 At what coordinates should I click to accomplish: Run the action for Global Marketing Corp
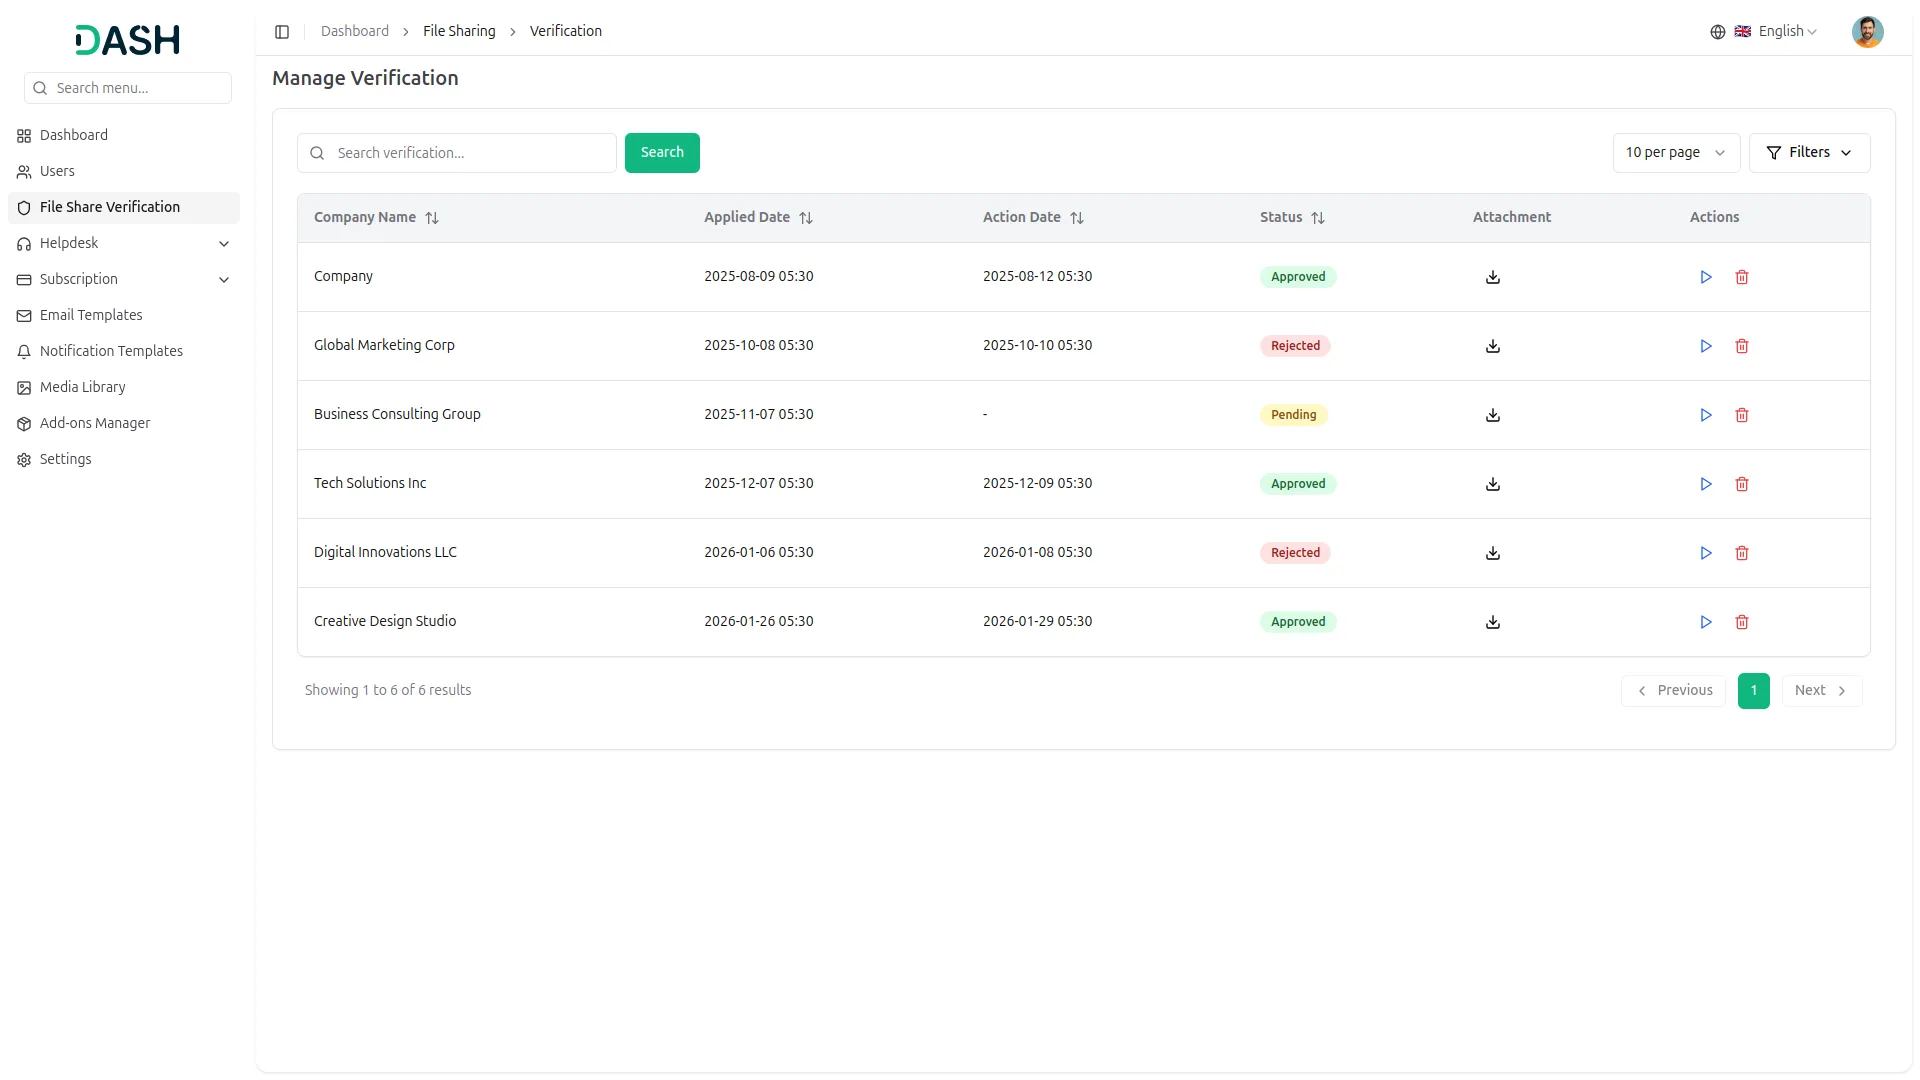pos(1706,346)
